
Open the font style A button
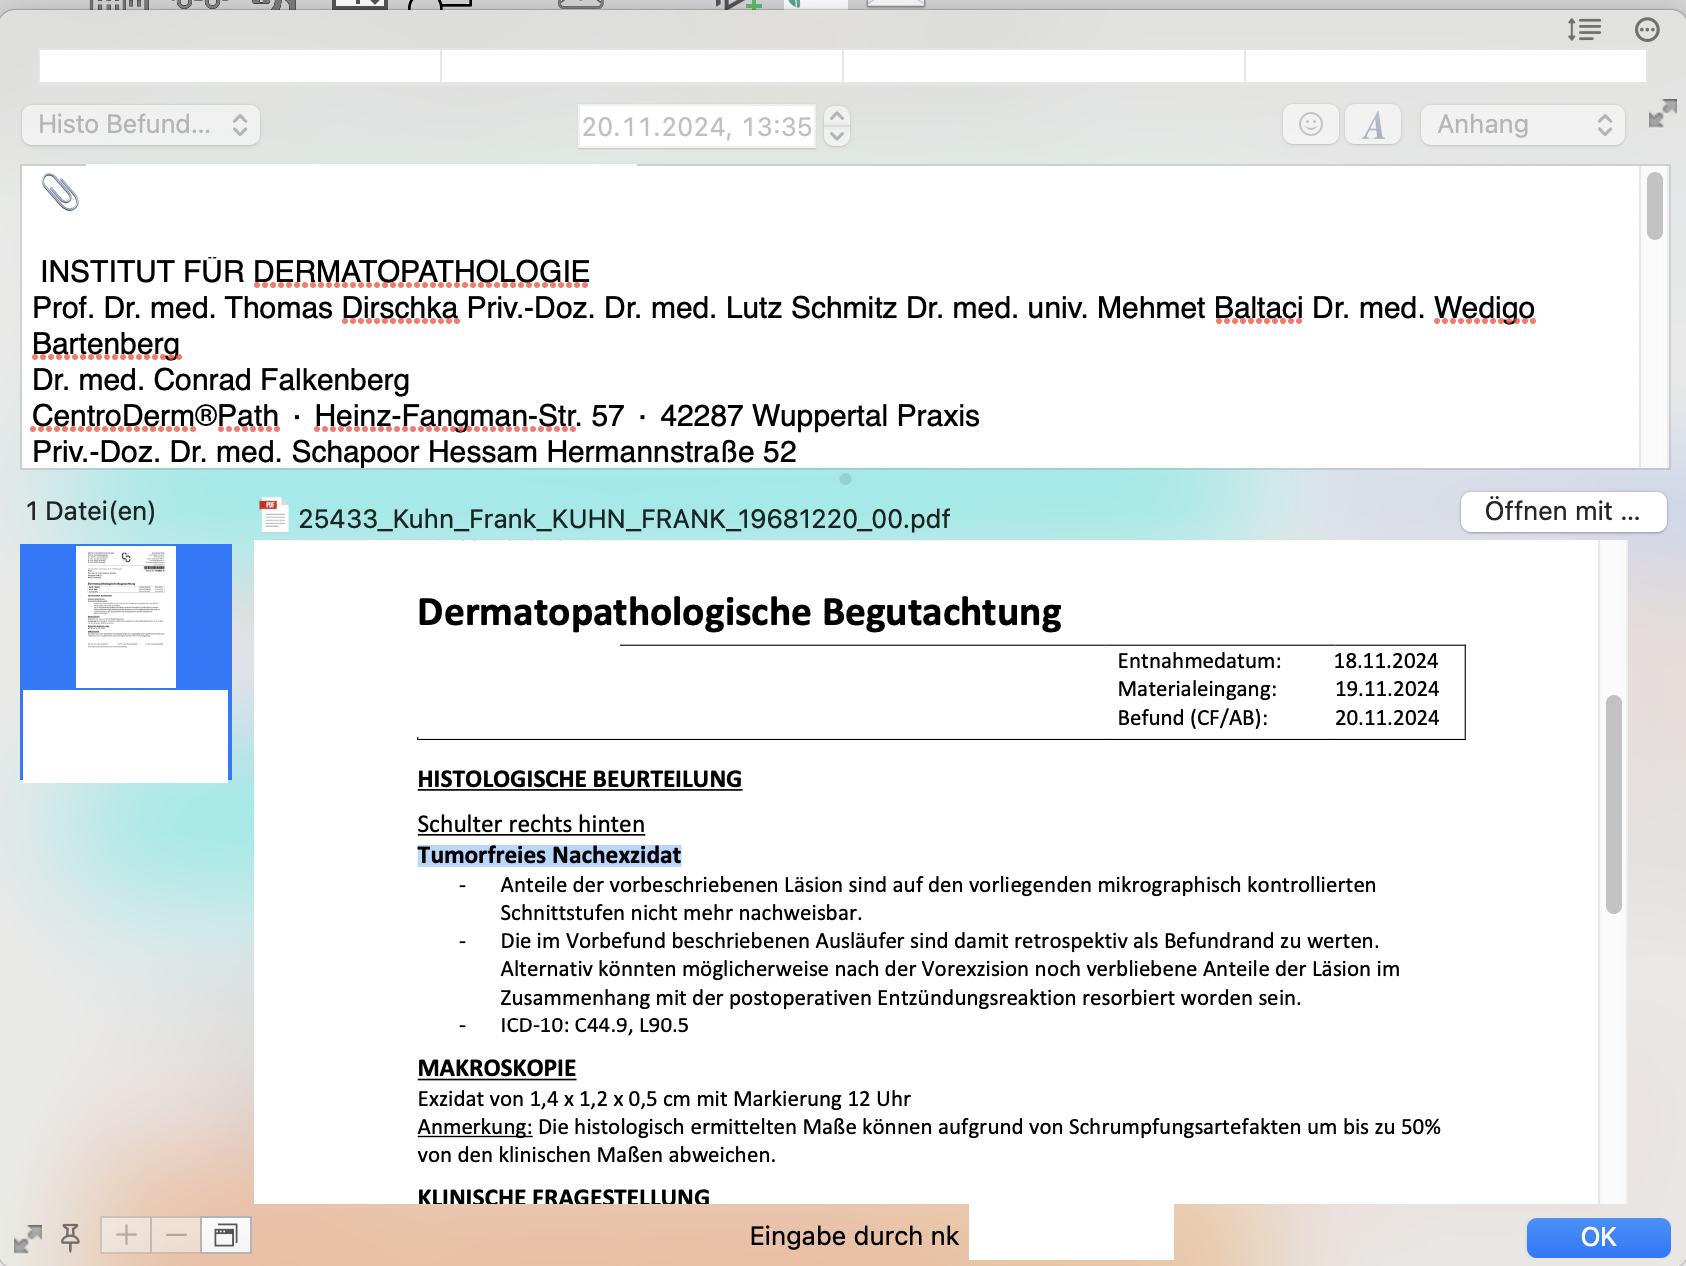1373,125
